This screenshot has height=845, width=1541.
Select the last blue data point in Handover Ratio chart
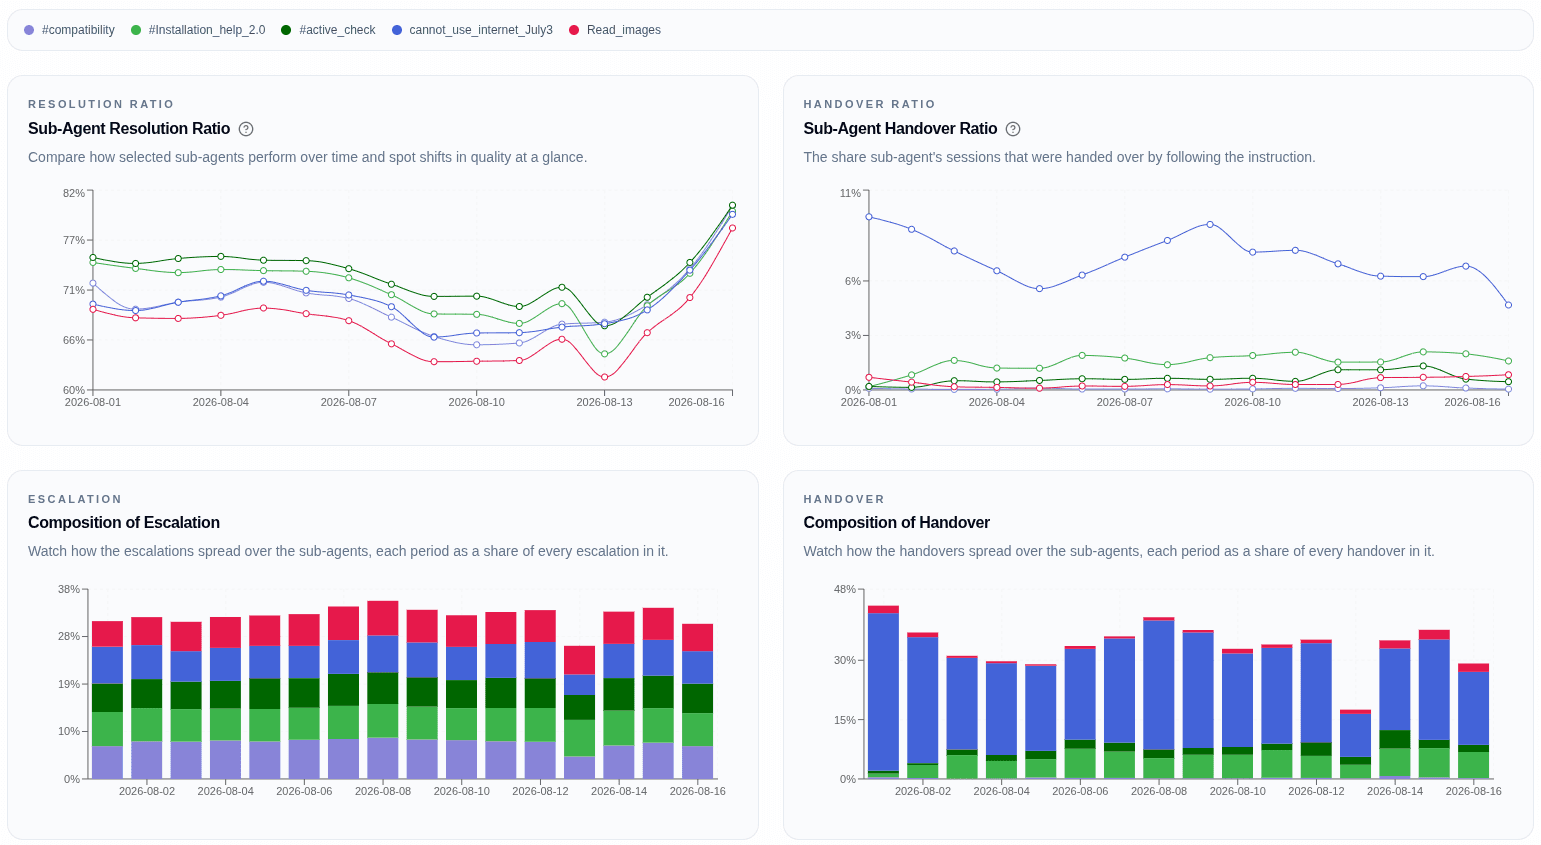point(1508,305)
